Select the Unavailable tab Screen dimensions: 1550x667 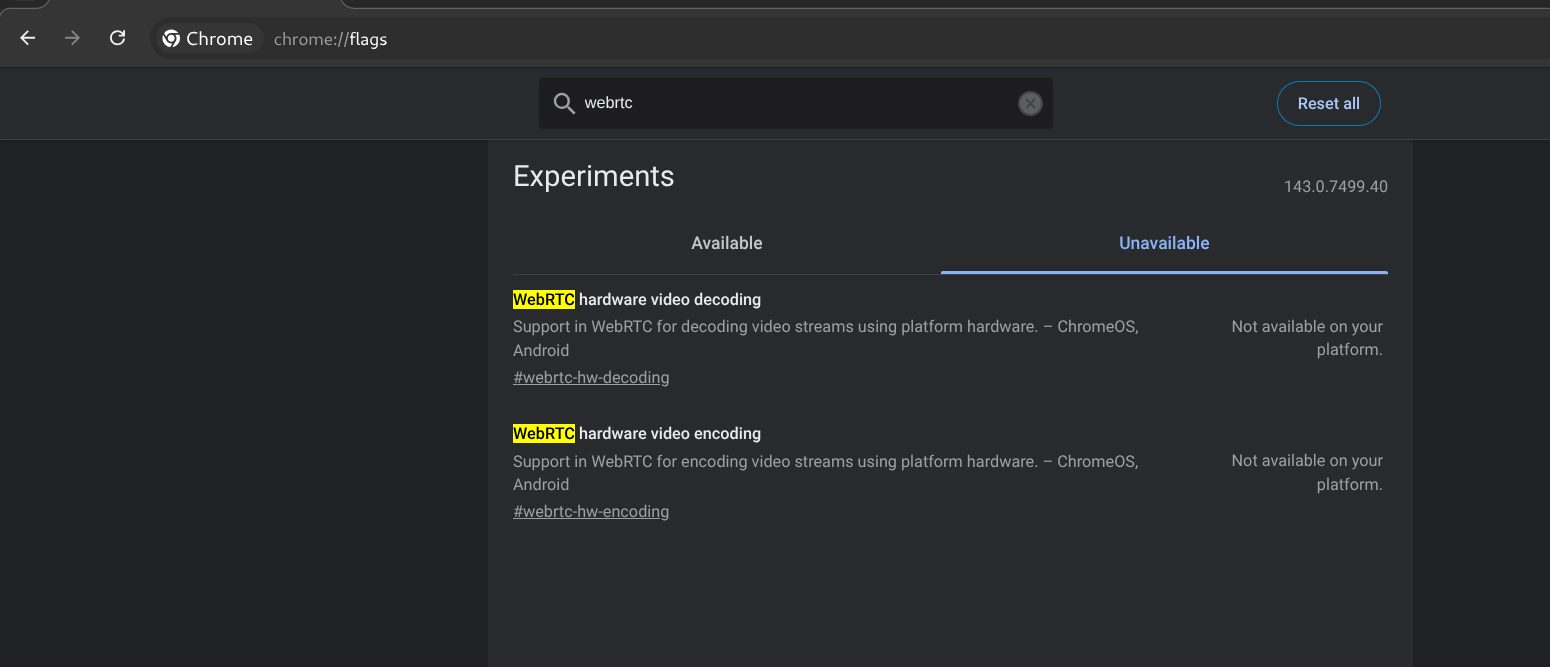pyautogui.click(x=1163, y=243)
